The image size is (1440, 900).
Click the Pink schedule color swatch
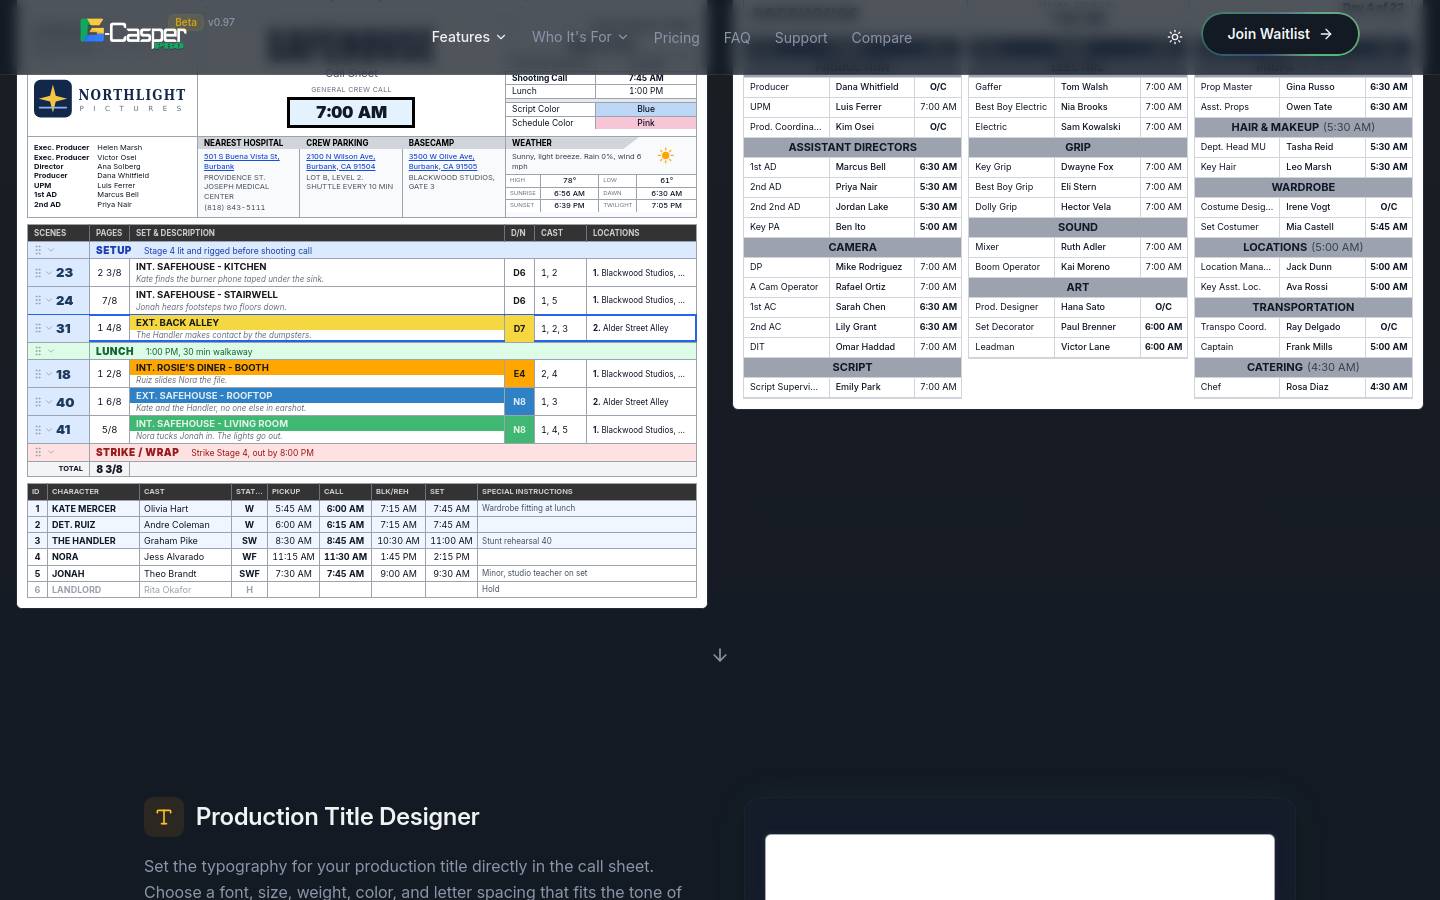pos(646,123)
